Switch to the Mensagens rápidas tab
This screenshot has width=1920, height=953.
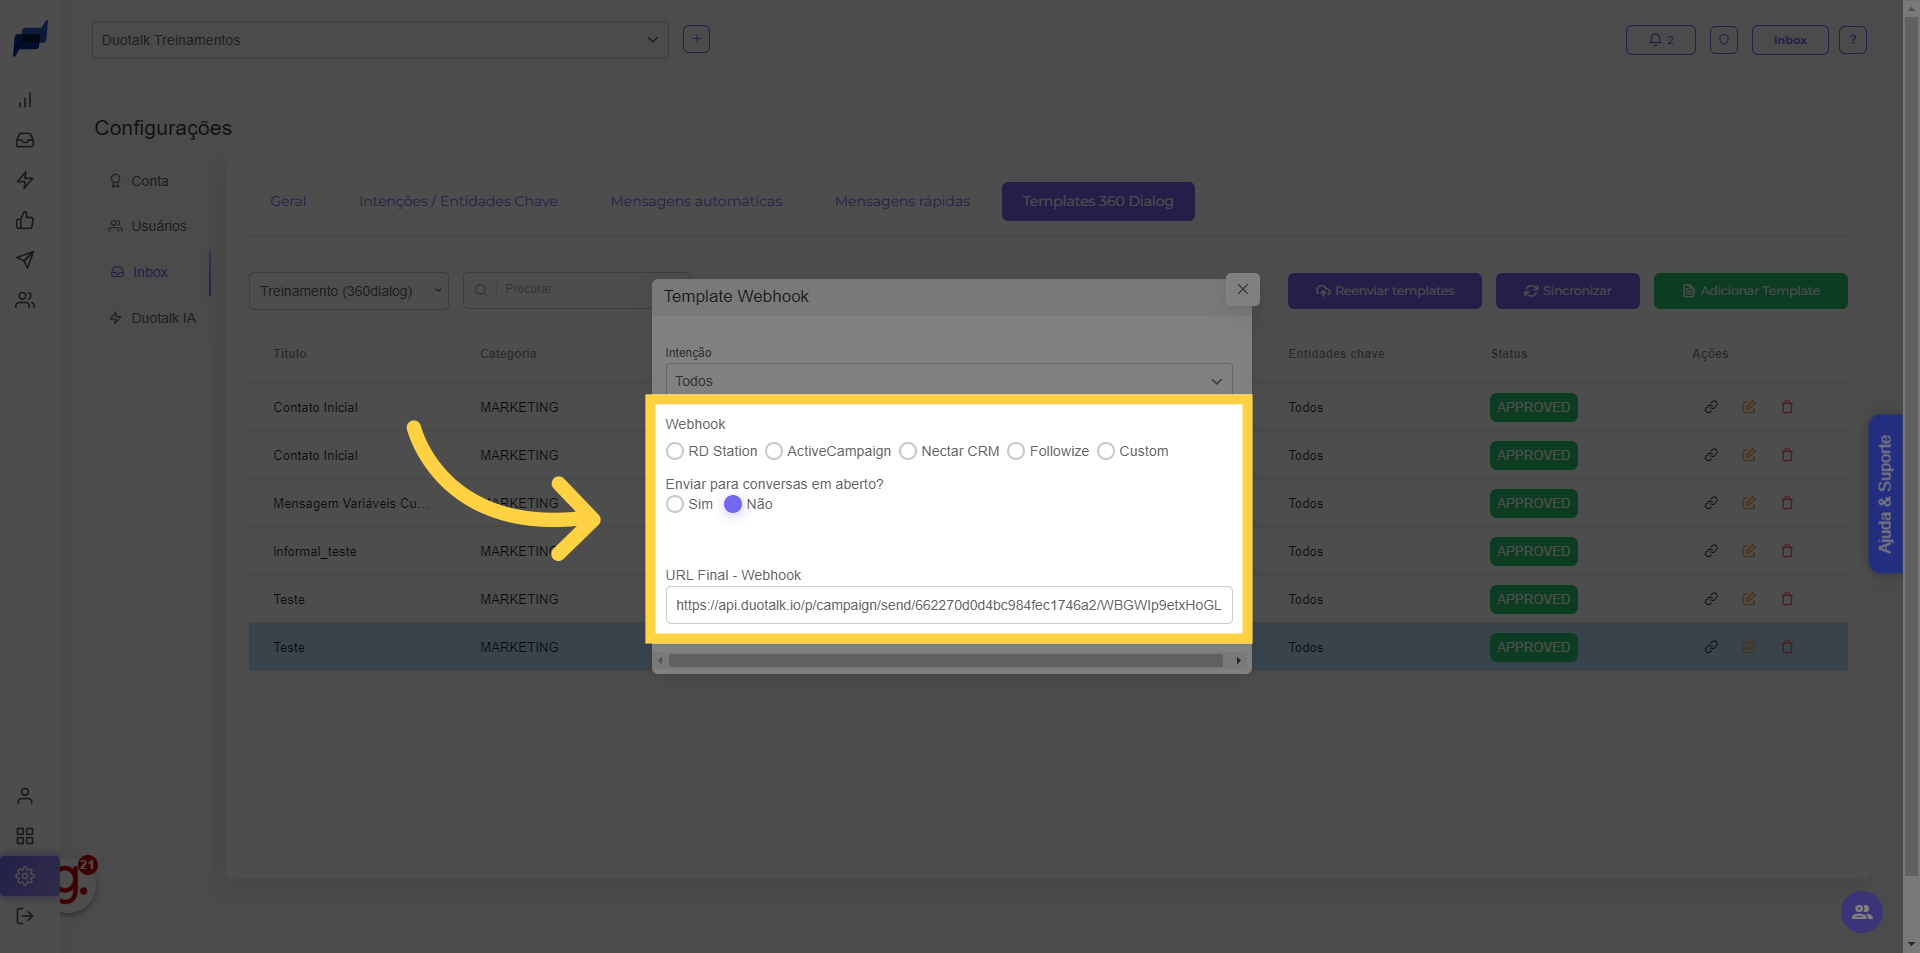902,201
